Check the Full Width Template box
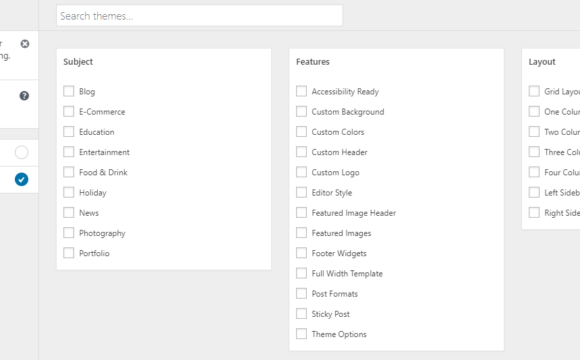580x360 pixels. [301, 273]
